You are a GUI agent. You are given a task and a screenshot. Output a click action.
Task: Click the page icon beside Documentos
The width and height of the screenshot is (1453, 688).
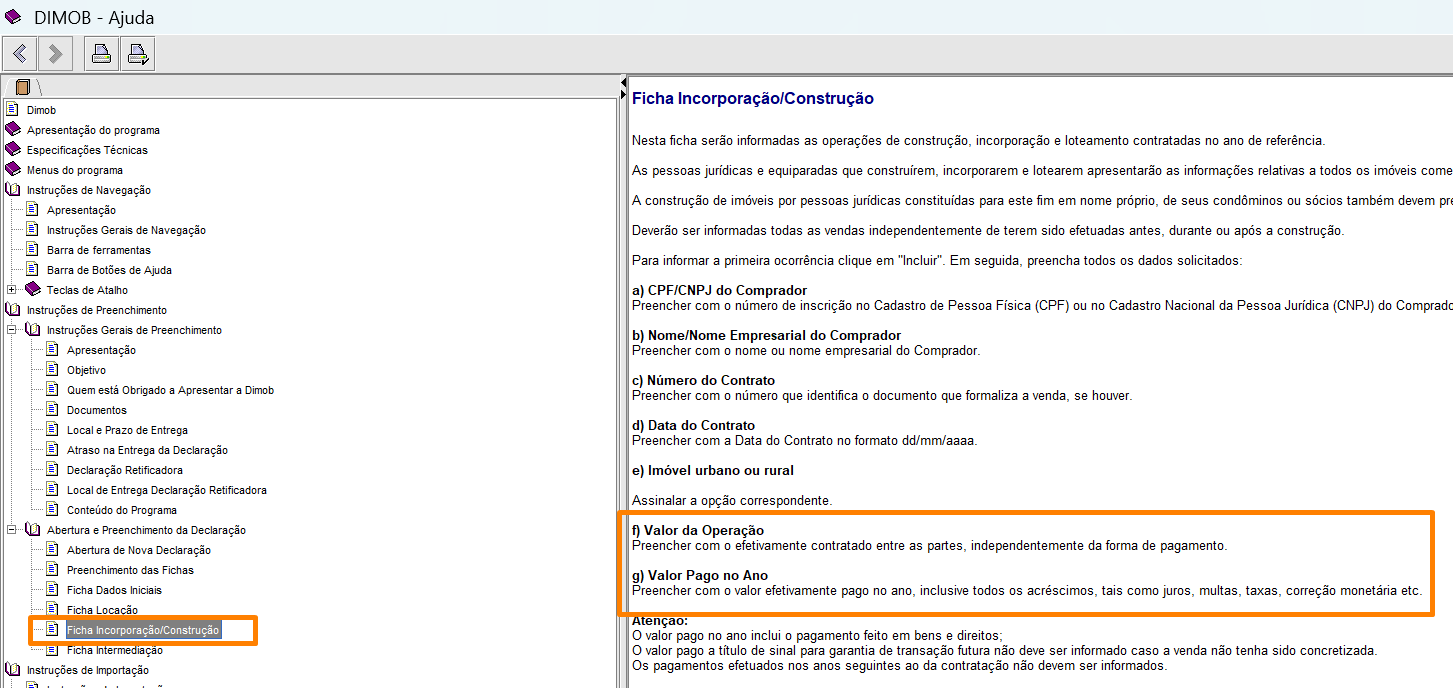(52, 410)
